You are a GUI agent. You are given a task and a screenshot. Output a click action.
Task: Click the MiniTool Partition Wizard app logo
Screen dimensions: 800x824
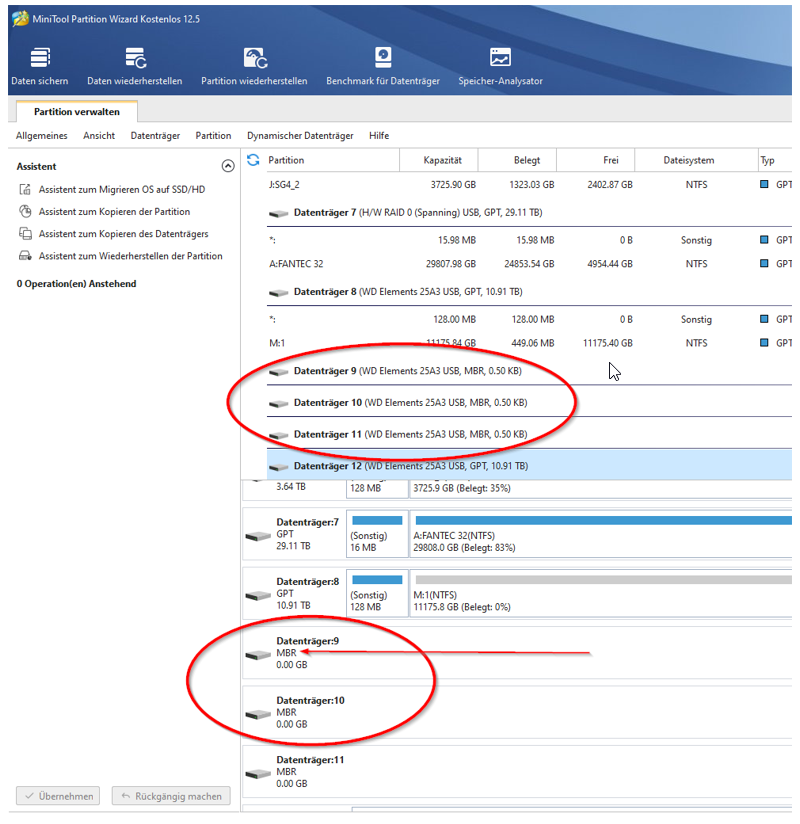(x=20, y=18)
